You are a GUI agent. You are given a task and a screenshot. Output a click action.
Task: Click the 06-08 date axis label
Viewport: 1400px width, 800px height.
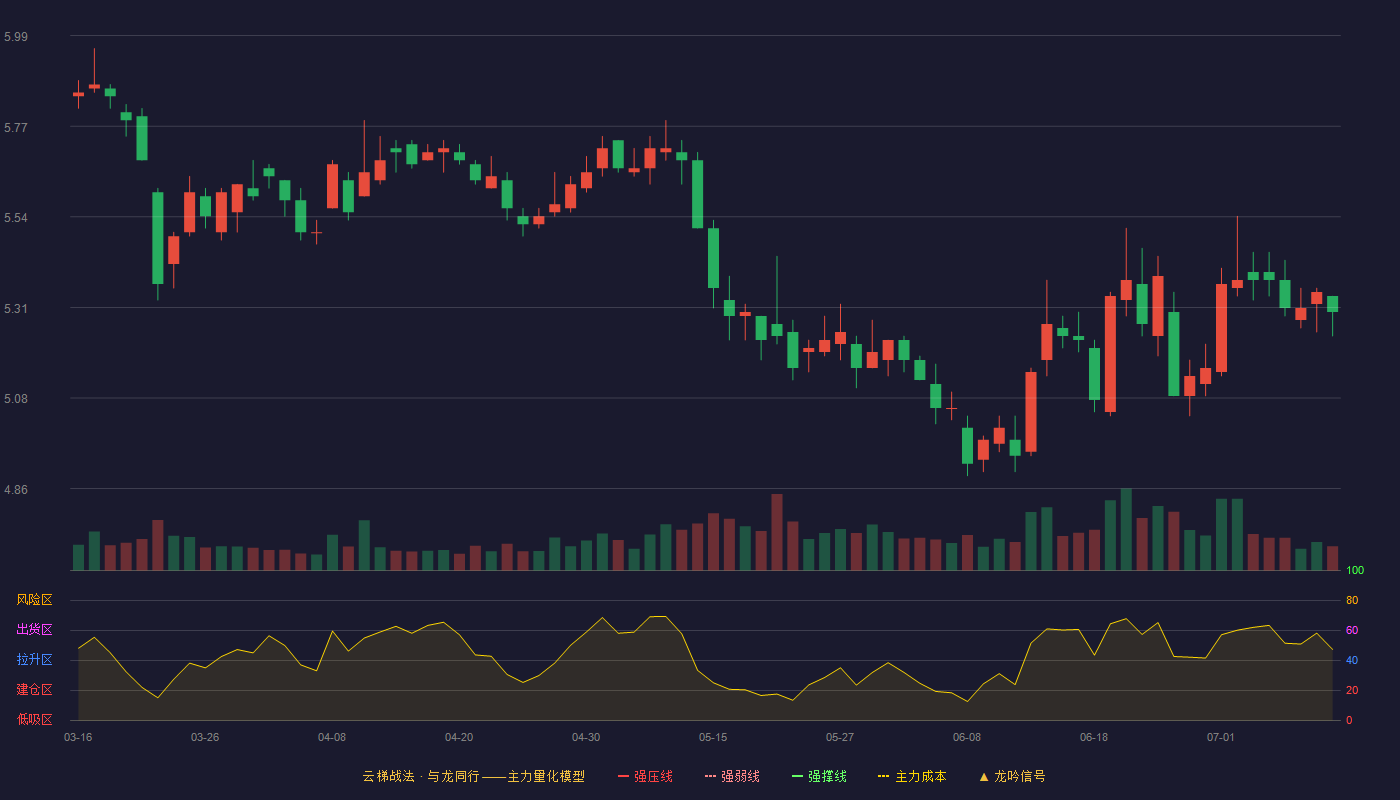click(967, 737)
